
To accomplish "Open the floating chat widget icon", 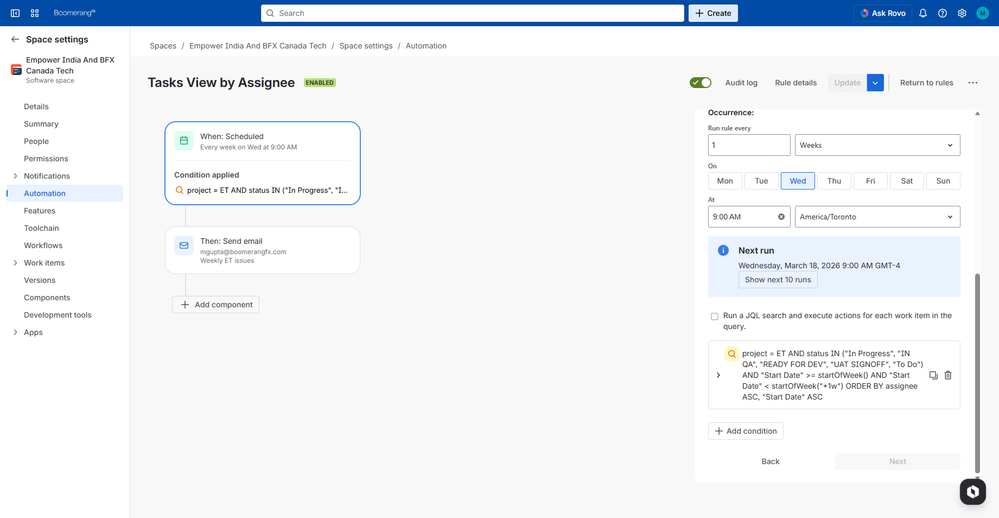I will (x=973, y=491).
